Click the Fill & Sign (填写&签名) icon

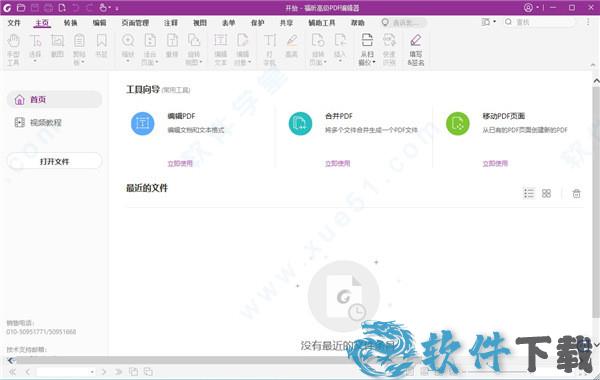(416, 50)
